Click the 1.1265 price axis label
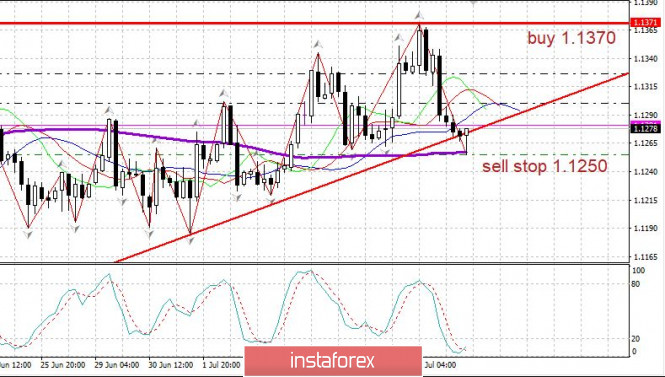Viewport: 665px width, 377px height. [645, 143]
